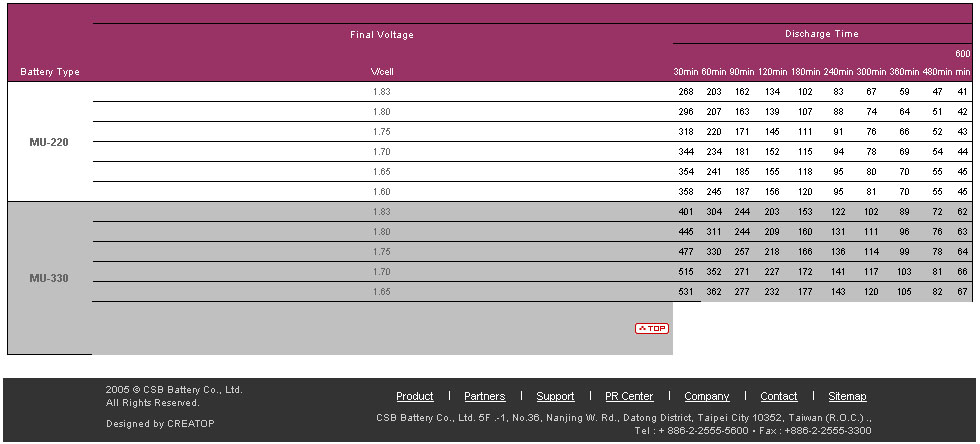Screen dimensions: 980x444
Task: Click value 277 in the 90min column
Action: pyautogui.click(x=742, y=292)
